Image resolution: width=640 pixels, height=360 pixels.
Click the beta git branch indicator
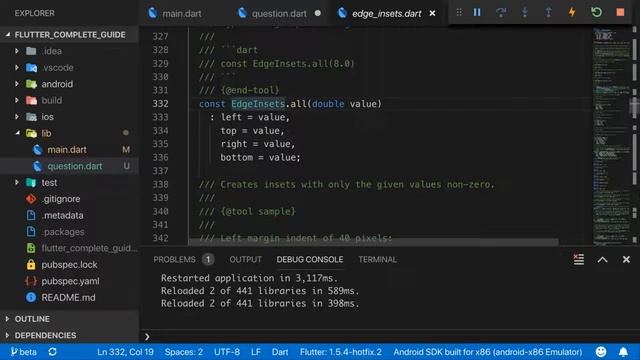pos(24,352)
